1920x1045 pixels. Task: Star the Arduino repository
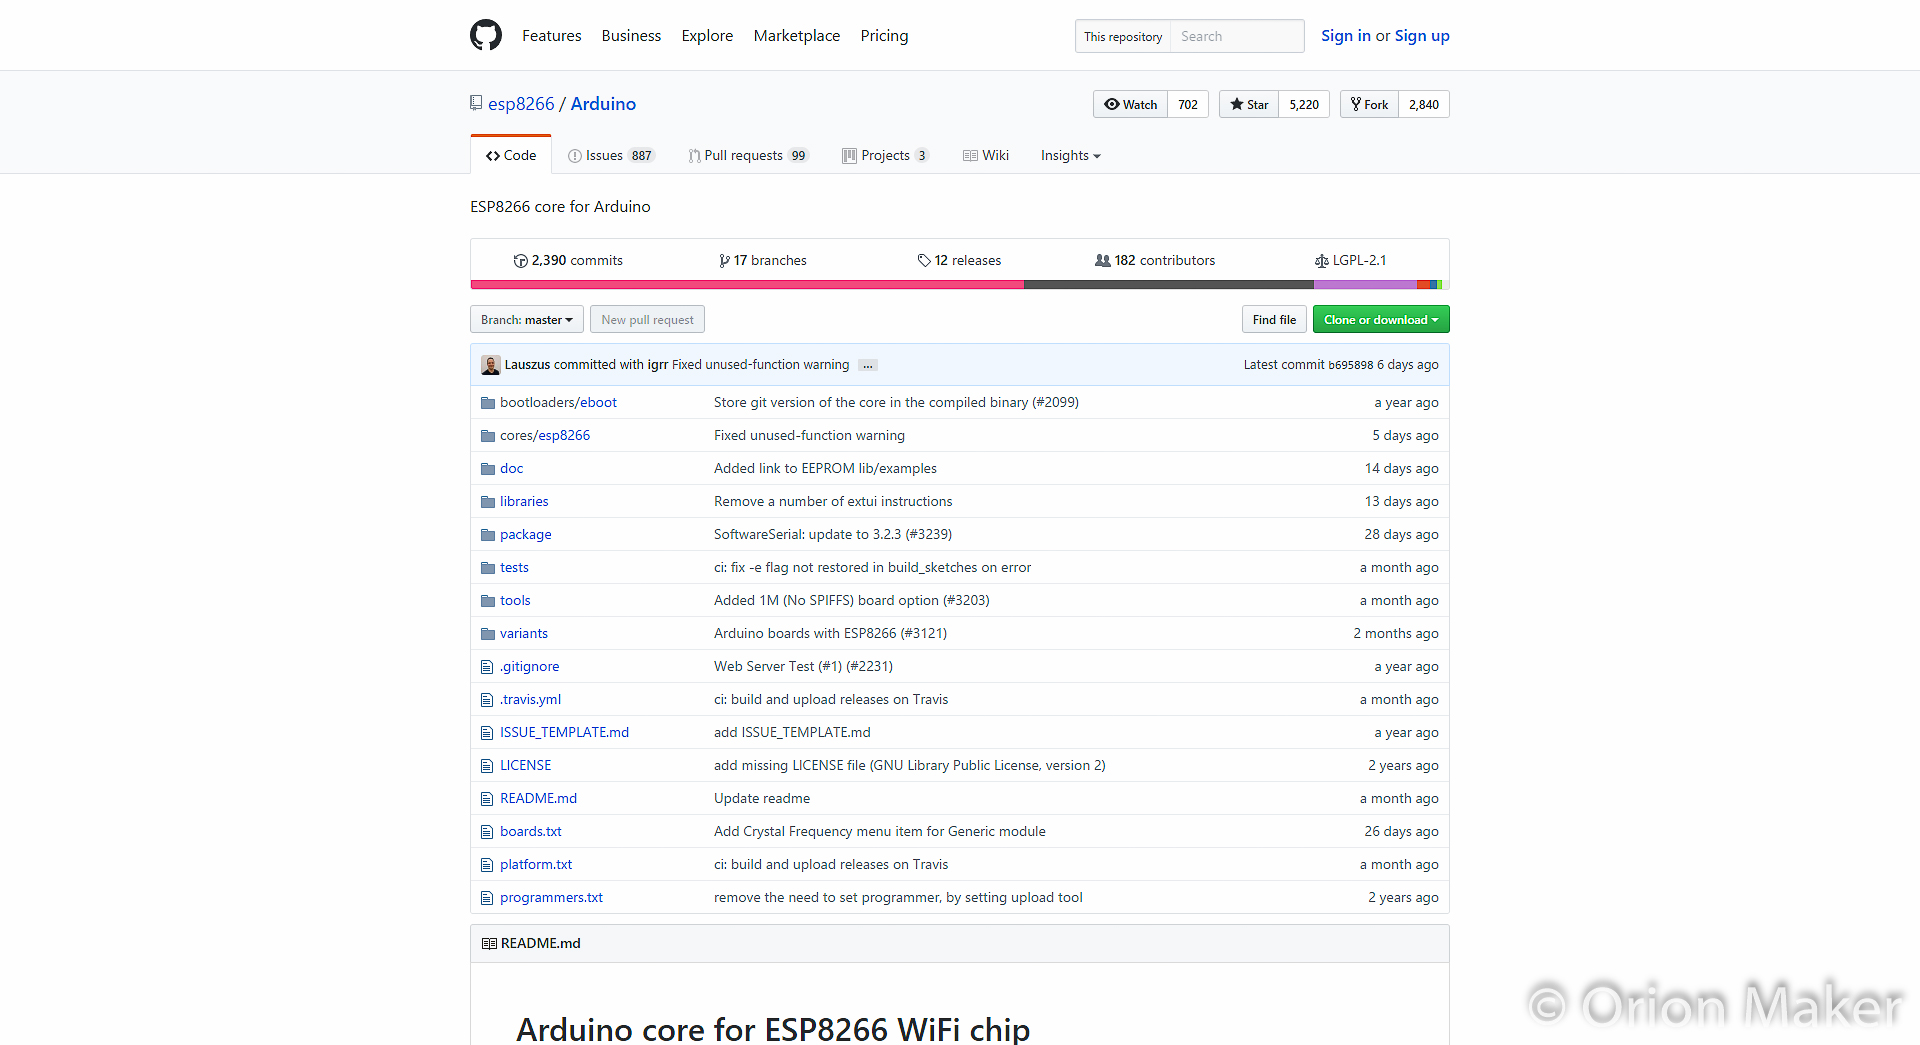[x=1249, y=104]
